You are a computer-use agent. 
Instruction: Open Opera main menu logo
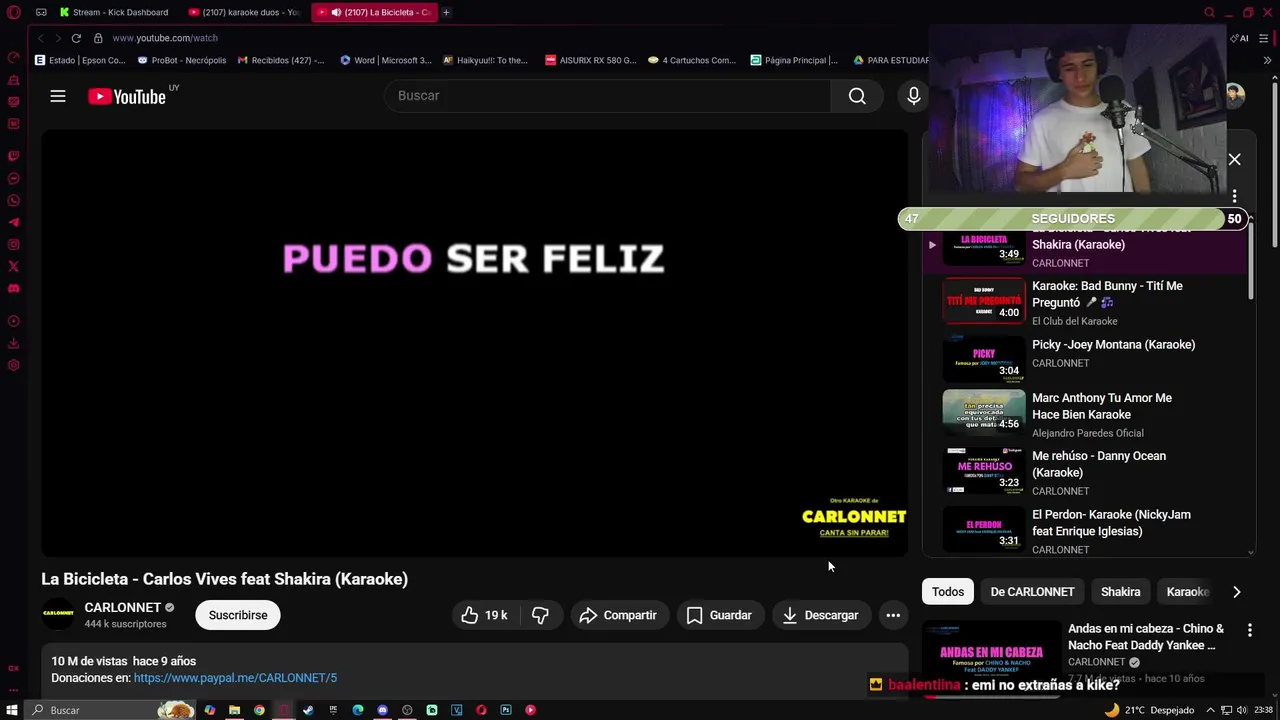tap(13, 12)
